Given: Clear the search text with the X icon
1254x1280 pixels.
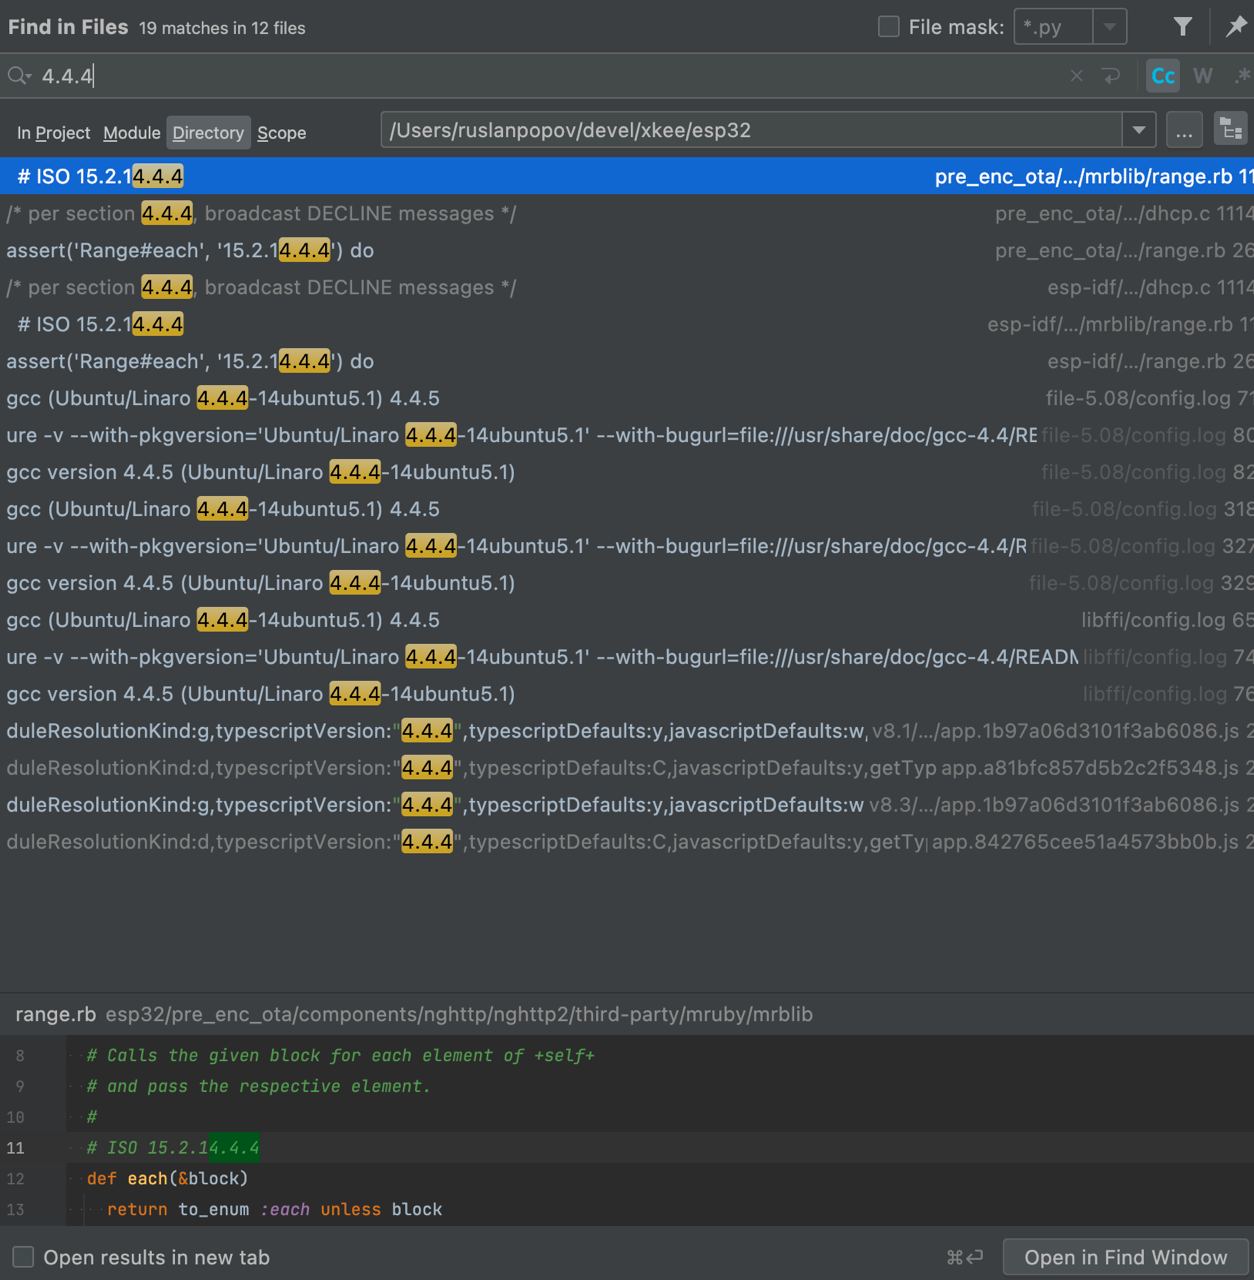Looking at the screenshot, I should pyautogui.click(x=1076, y=76).
